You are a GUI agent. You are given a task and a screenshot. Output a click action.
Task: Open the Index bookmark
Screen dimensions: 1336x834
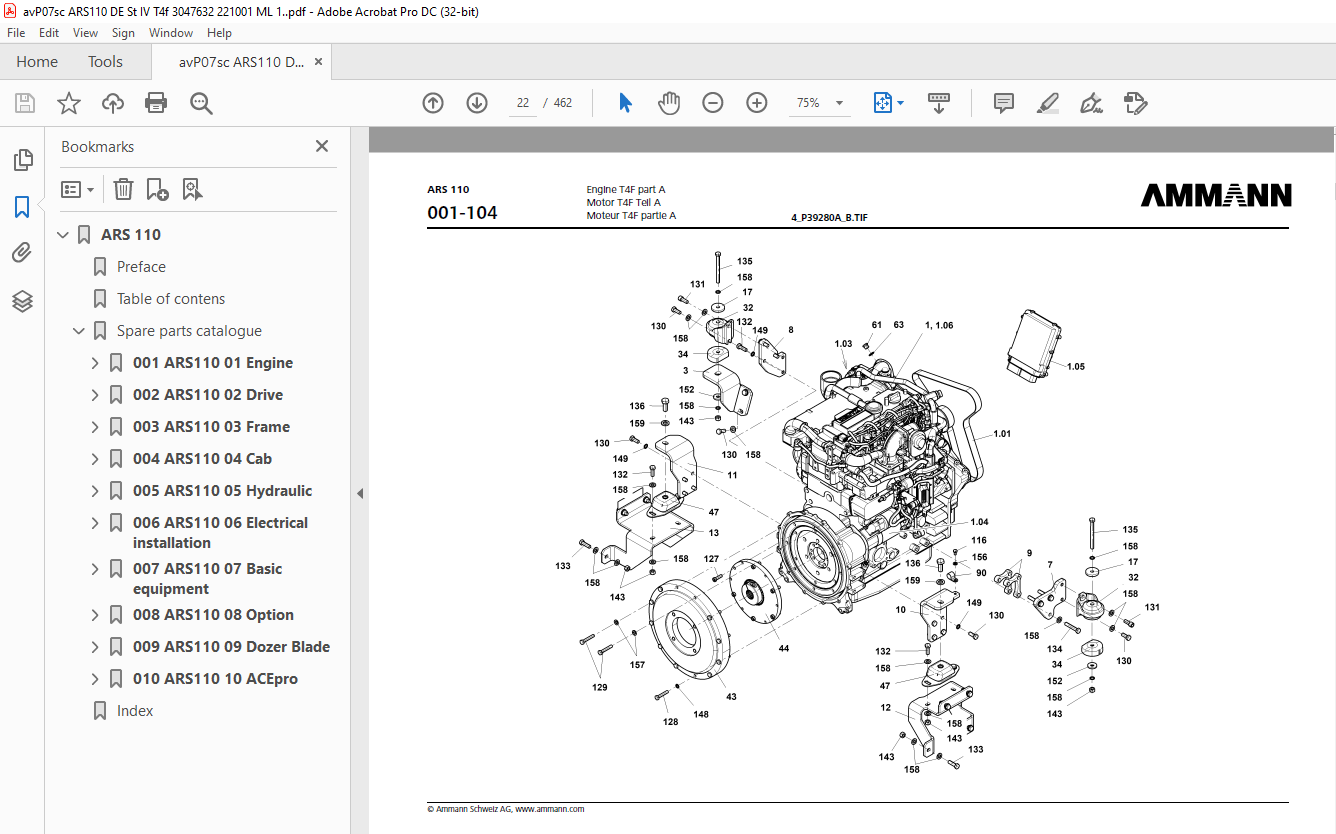[135, 711]
